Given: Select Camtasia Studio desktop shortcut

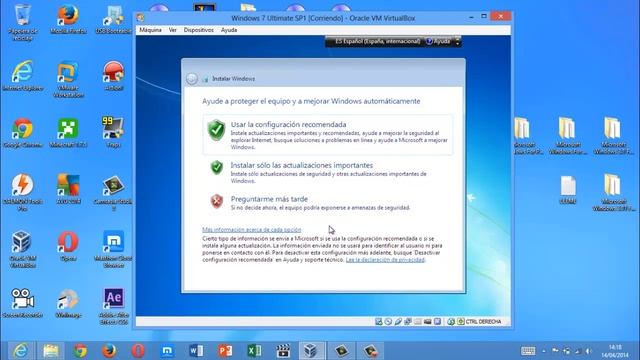Looking at the screenshot, I should tap(113, 193).
